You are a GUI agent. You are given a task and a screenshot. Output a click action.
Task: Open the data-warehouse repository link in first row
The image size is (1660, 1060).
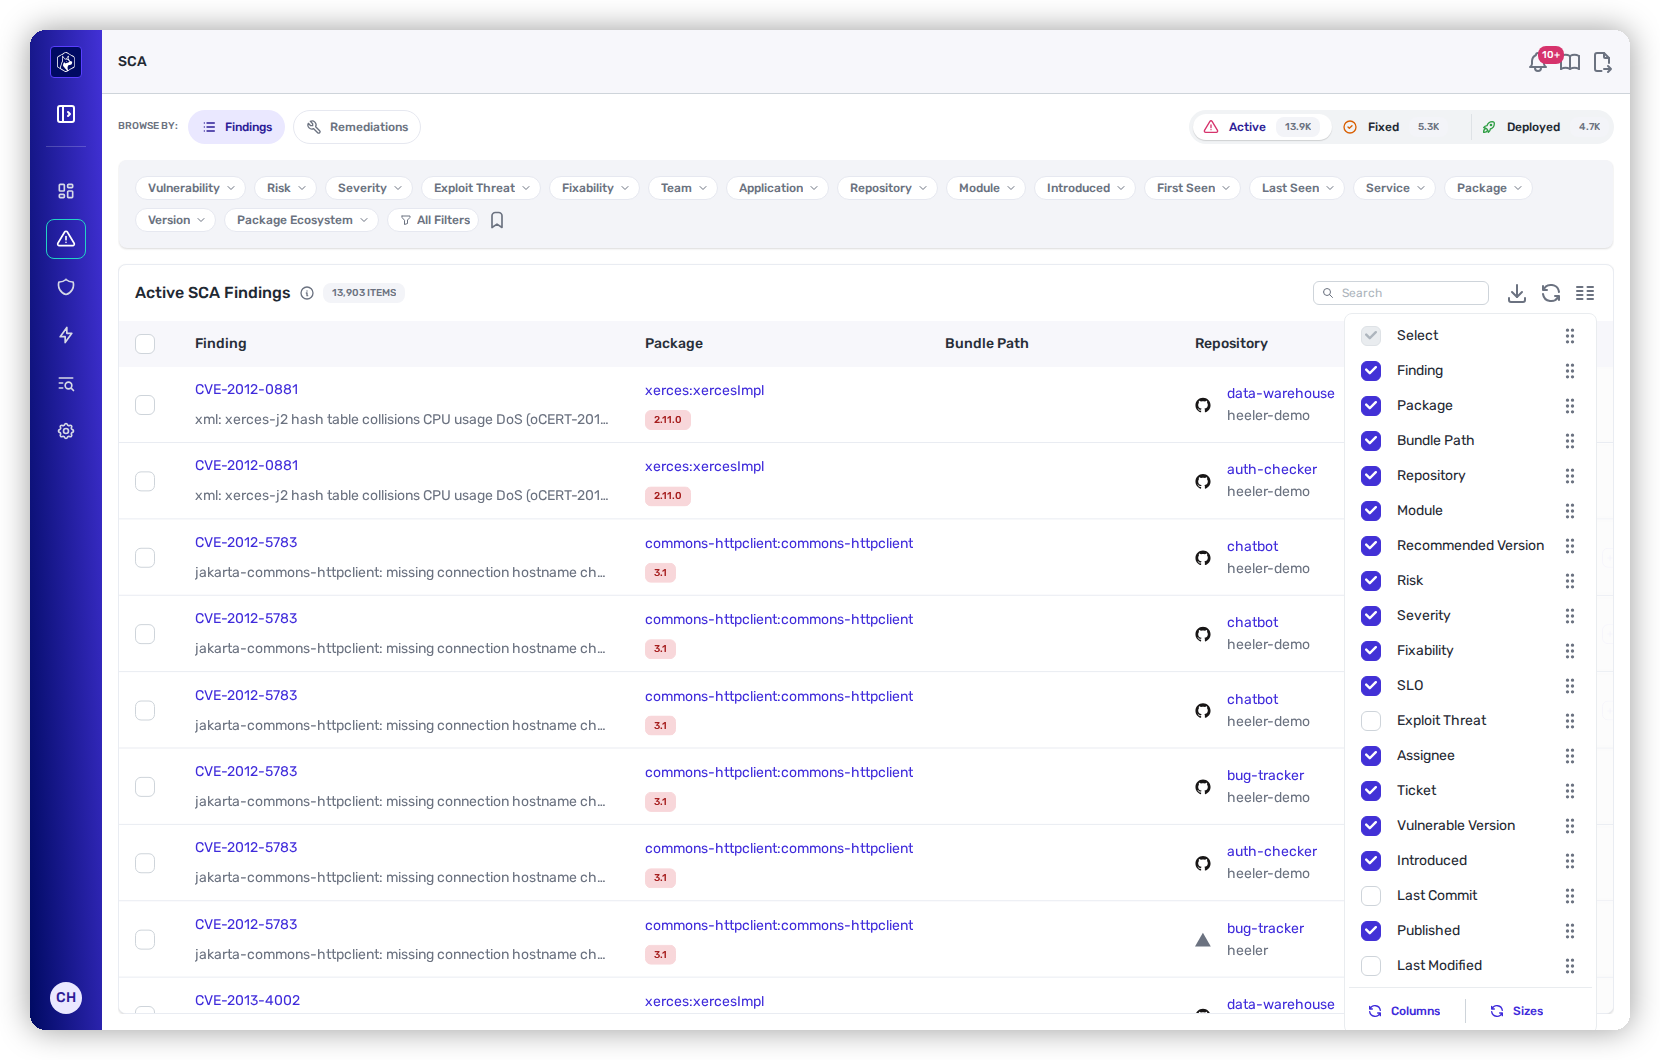click(x=1280, y=393)
